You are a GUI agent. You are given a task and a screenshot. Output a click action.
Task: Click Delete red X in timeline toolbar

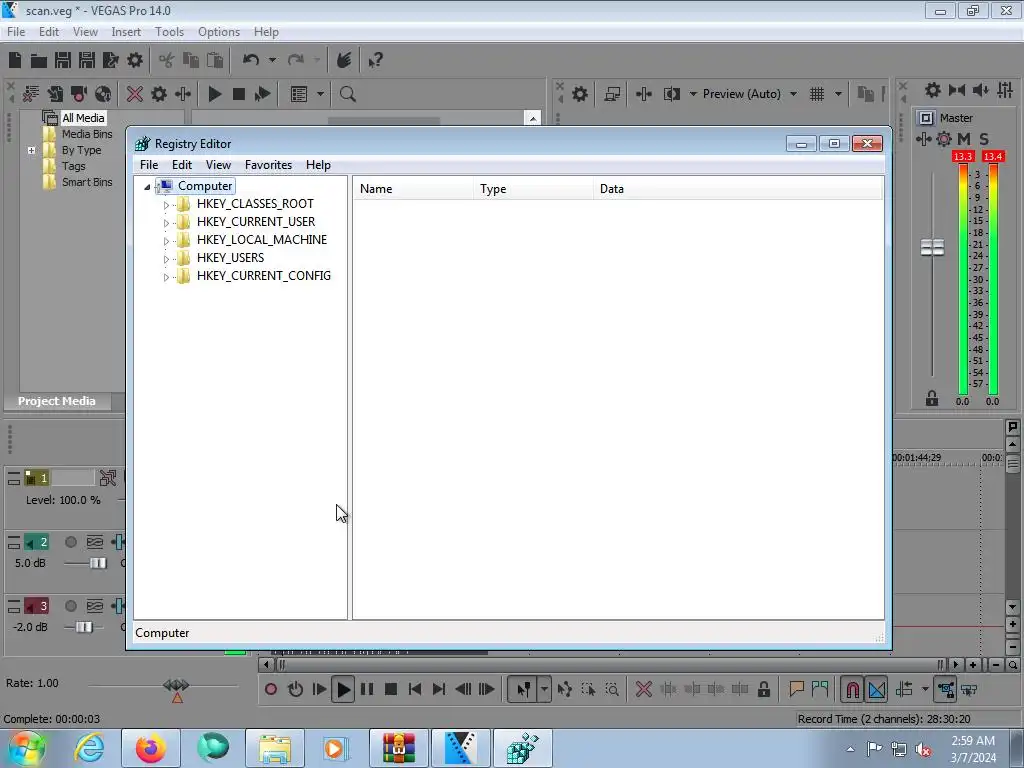[x=644, y=689]
